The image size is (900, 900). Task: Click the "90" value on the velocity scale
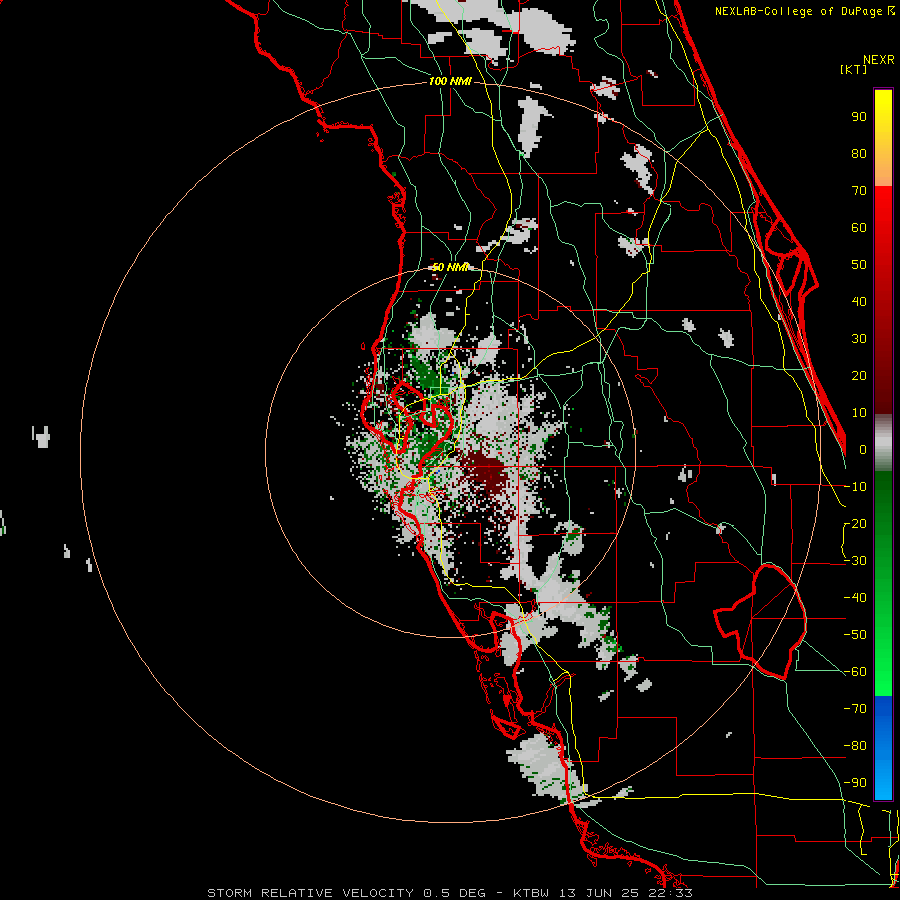click(859, 117)
